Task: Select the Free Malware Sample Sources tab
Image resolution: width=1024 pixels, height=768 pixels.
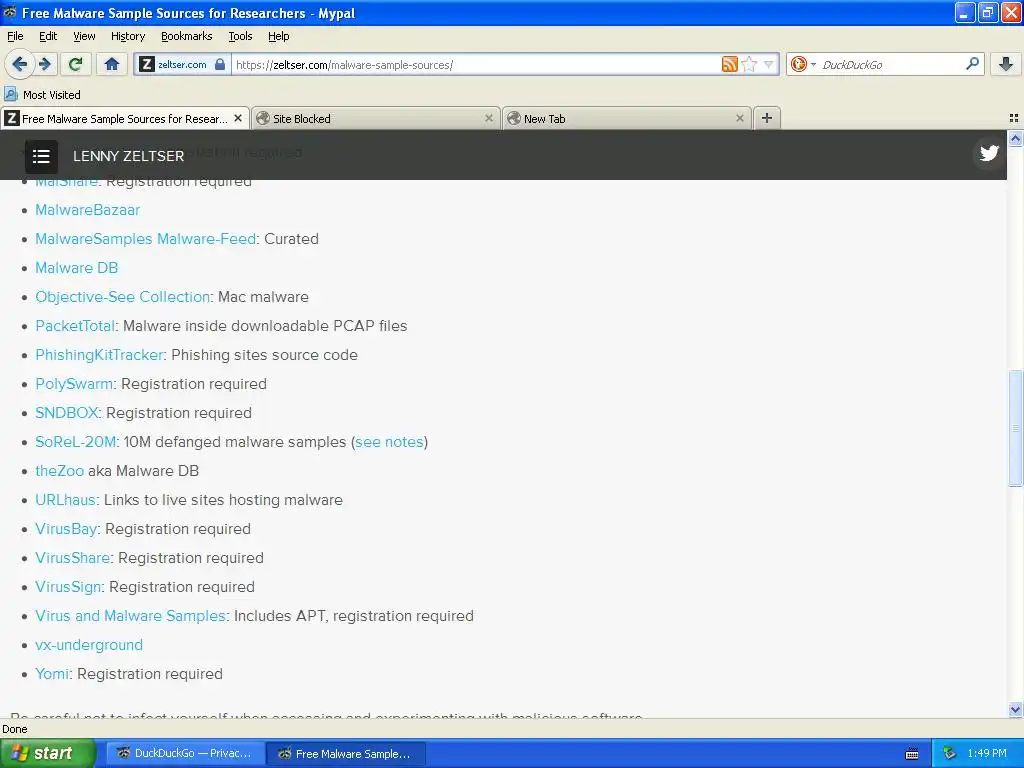Action: tap(125, 118)
